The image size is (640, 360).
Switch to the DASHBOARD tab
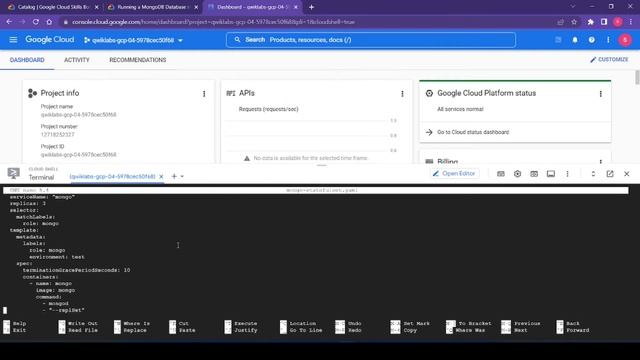tap(27, 60)
